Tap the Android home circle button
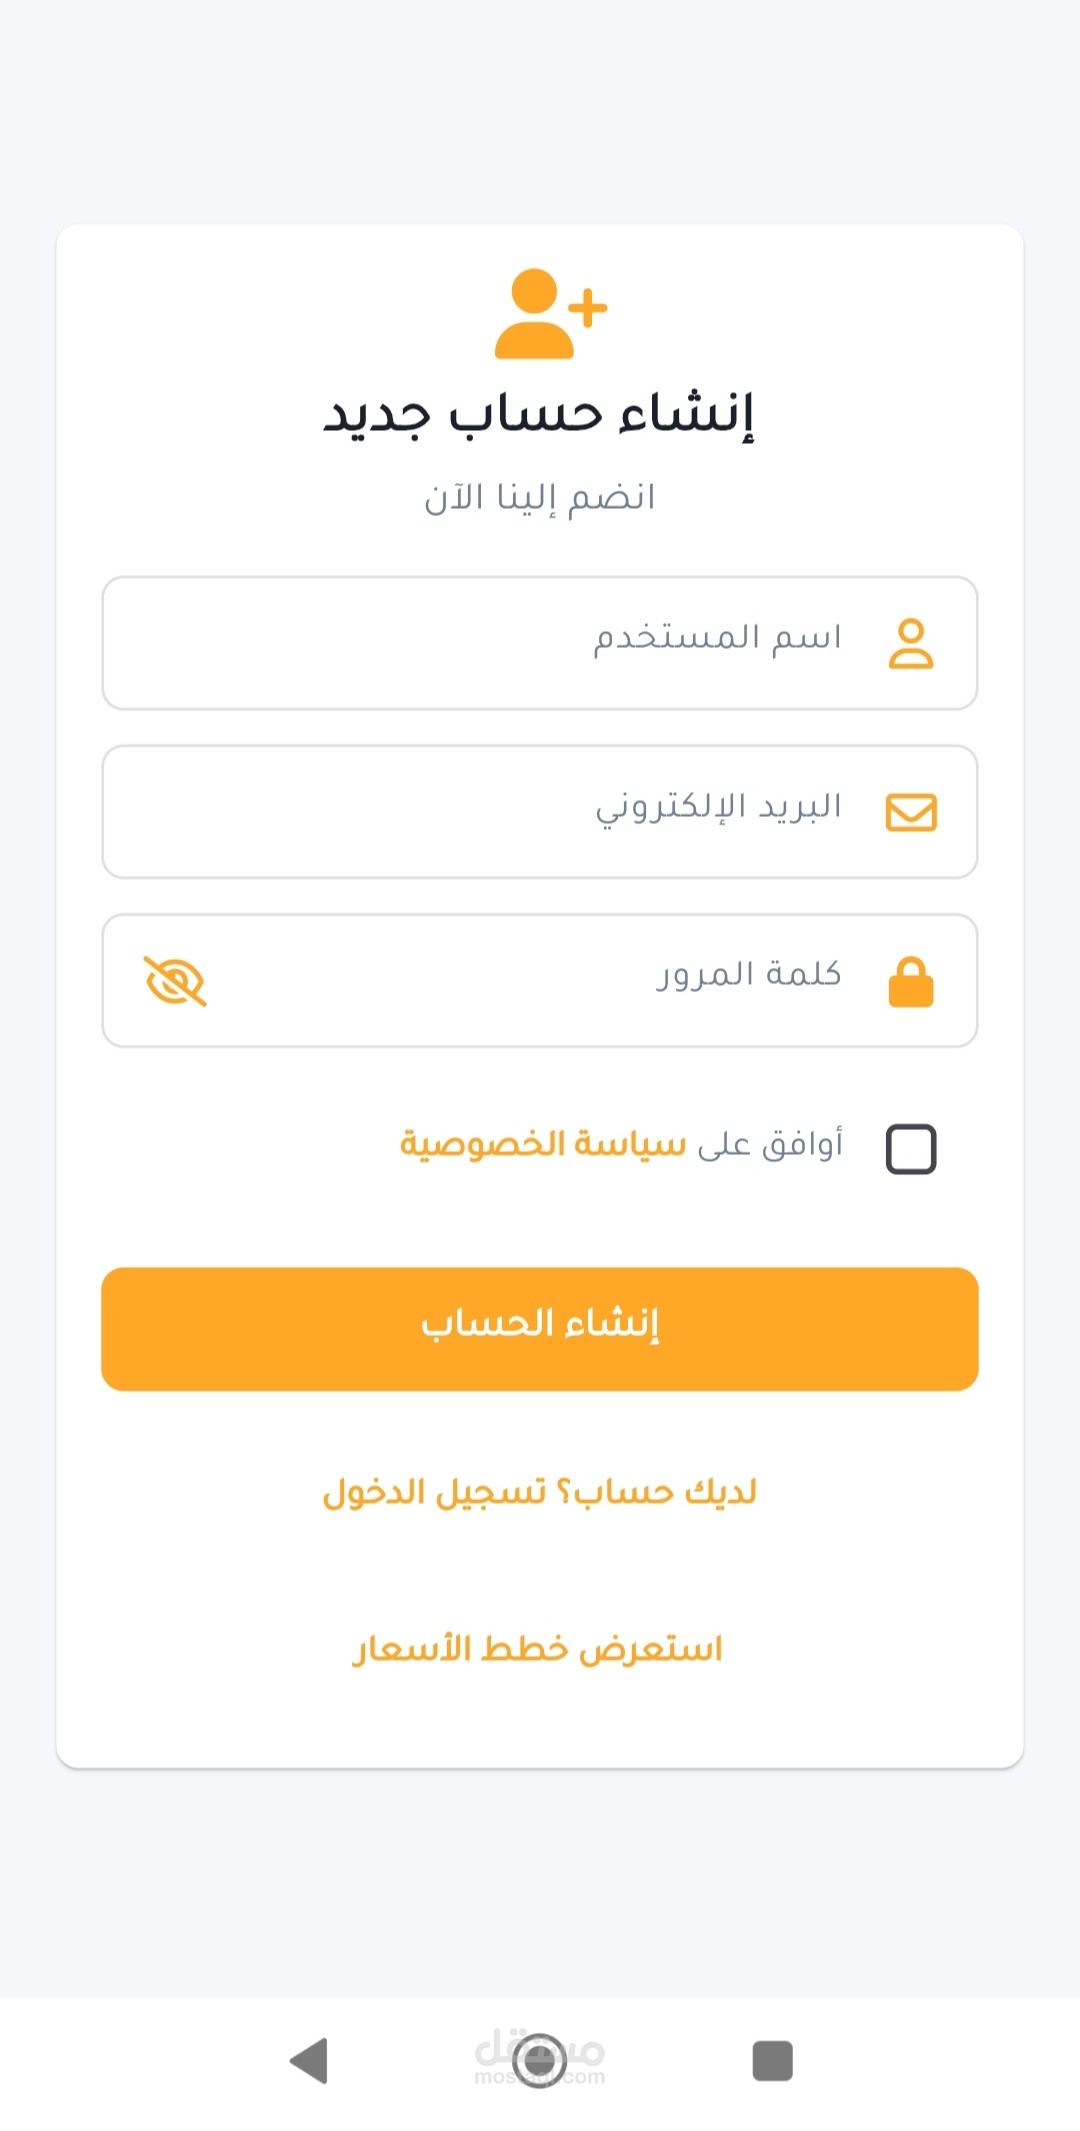 [x=539, y=2061]
